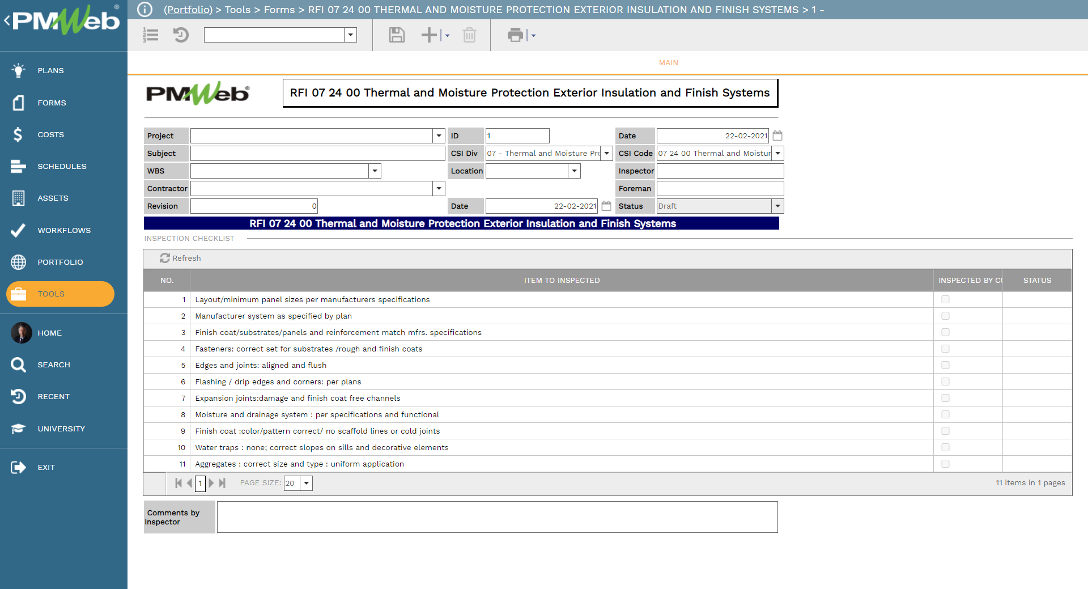
Task: Click the Revision number field
Action: (x=253, y=206)
